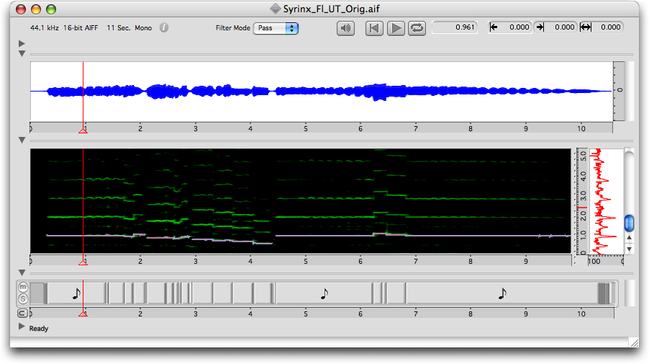
Task: Click the selection end arrow icon
Action: tap(540, 27)
